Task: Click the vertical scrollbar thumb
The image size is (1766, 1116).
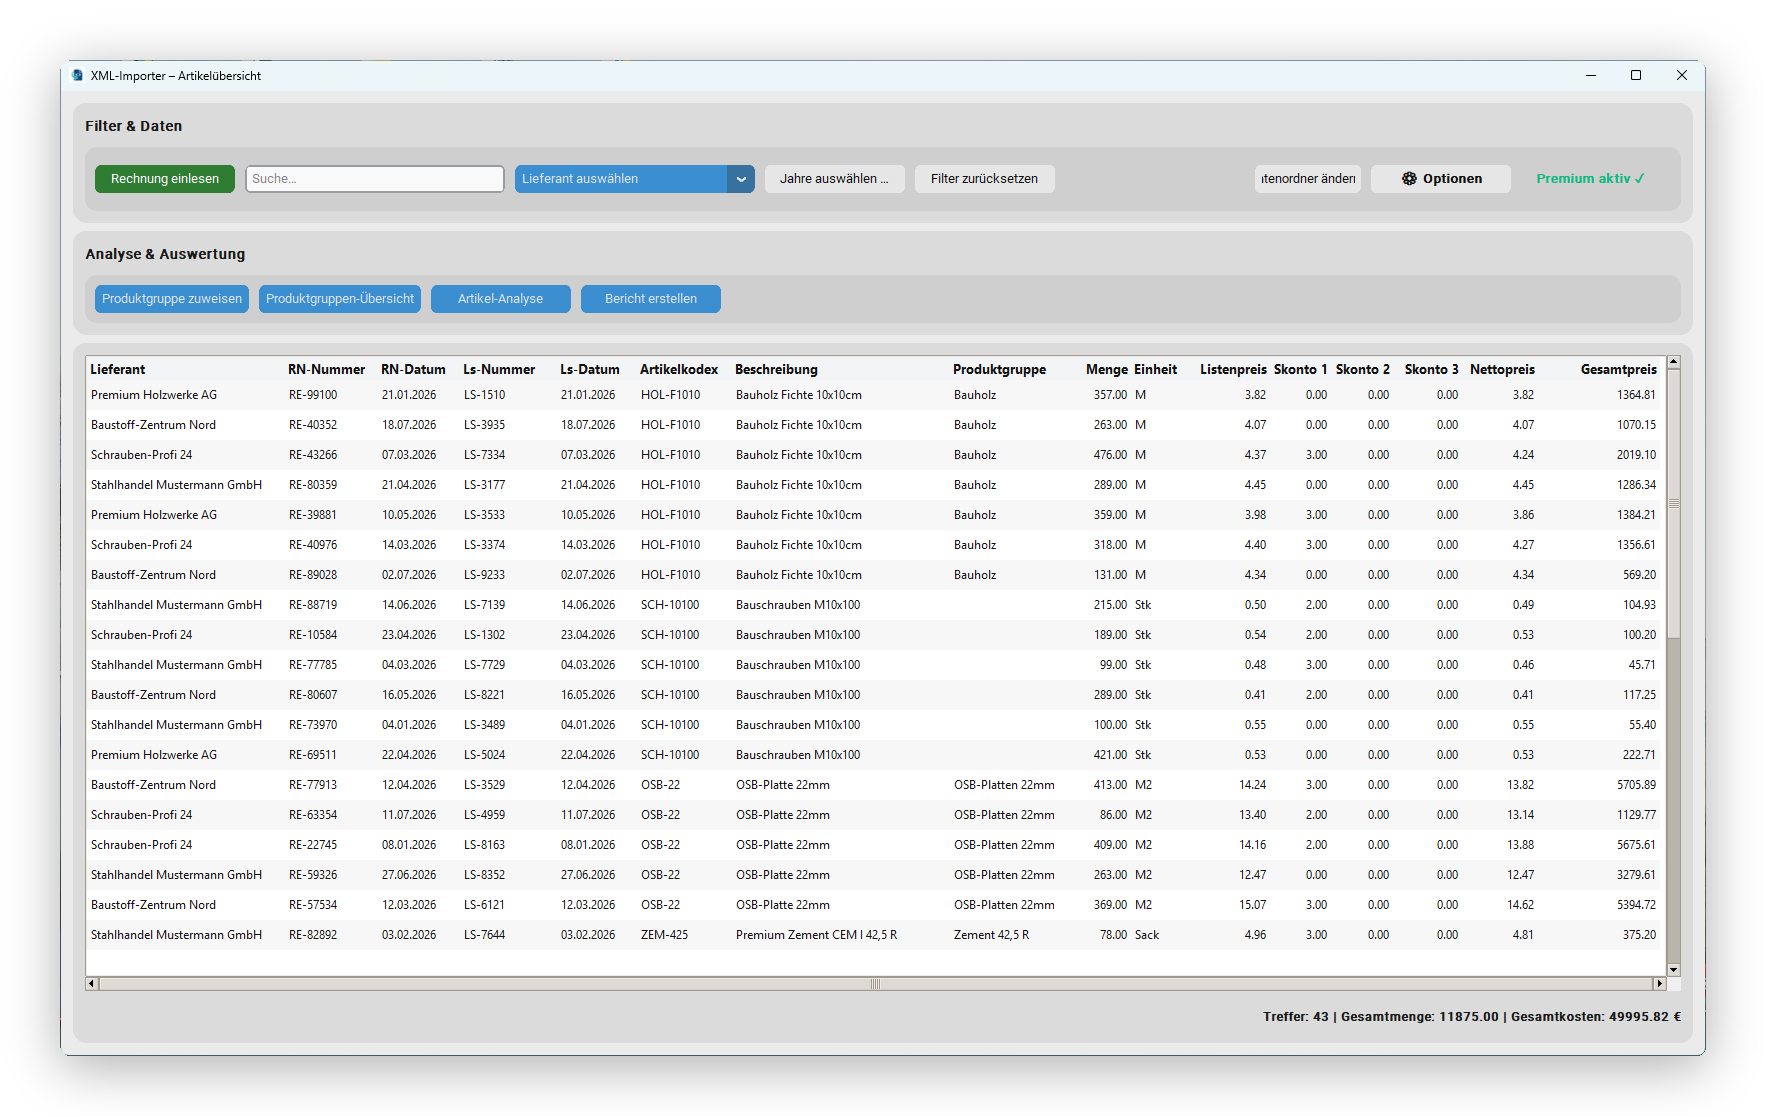Action: [1674, 503]
